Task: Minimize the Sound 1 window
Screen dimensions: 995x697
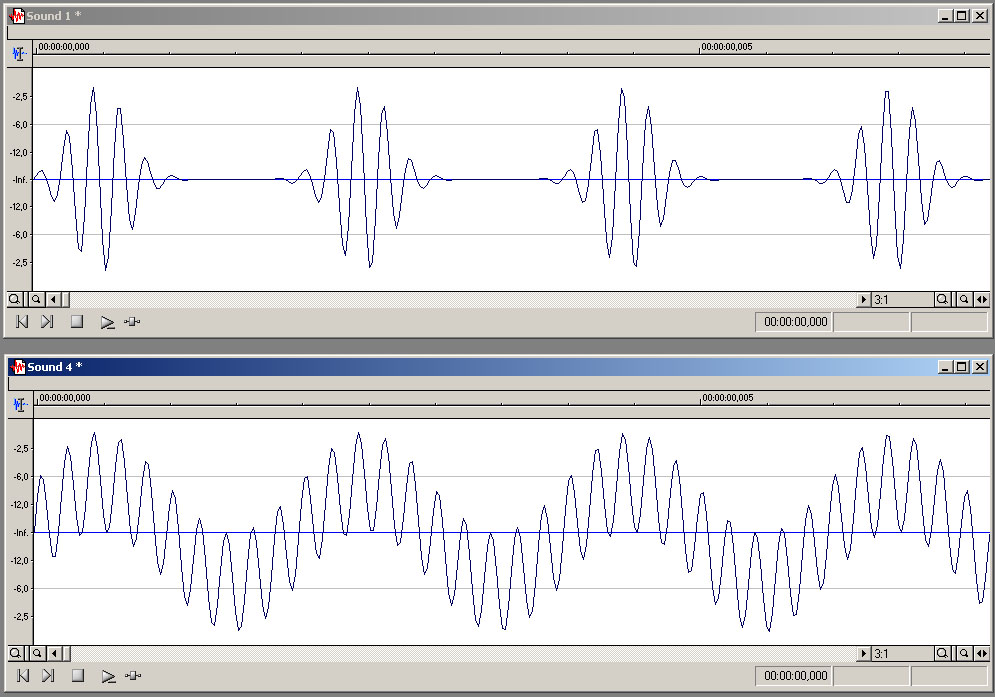Action: [946, 16]
